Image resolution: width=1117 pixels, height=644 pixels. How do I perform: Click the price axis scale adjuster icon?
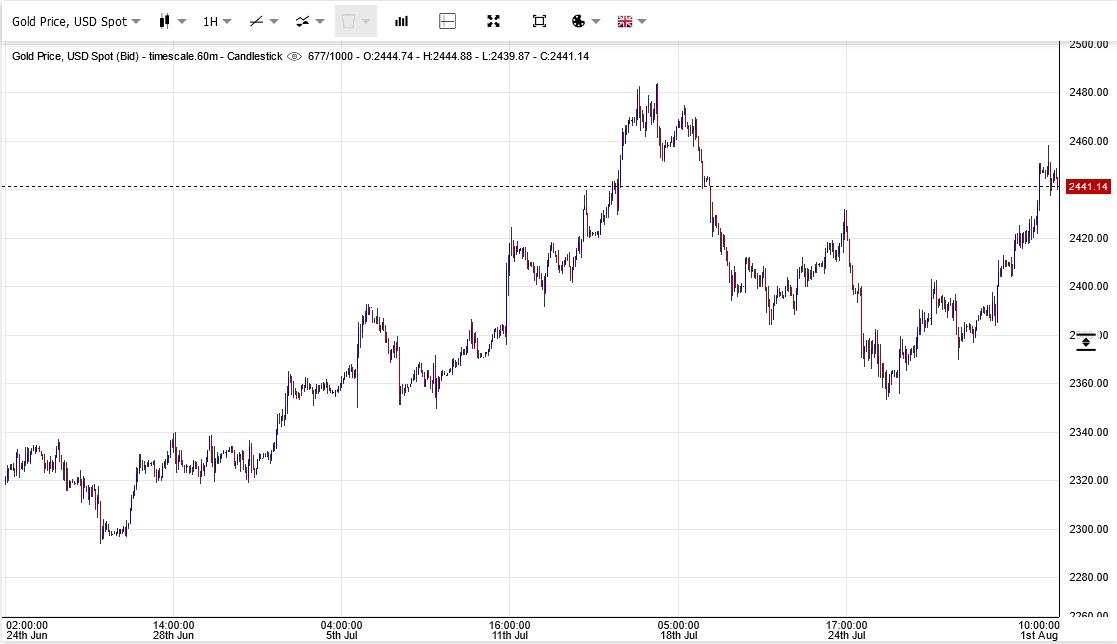pyautogui.click(x=1086, y=342)
